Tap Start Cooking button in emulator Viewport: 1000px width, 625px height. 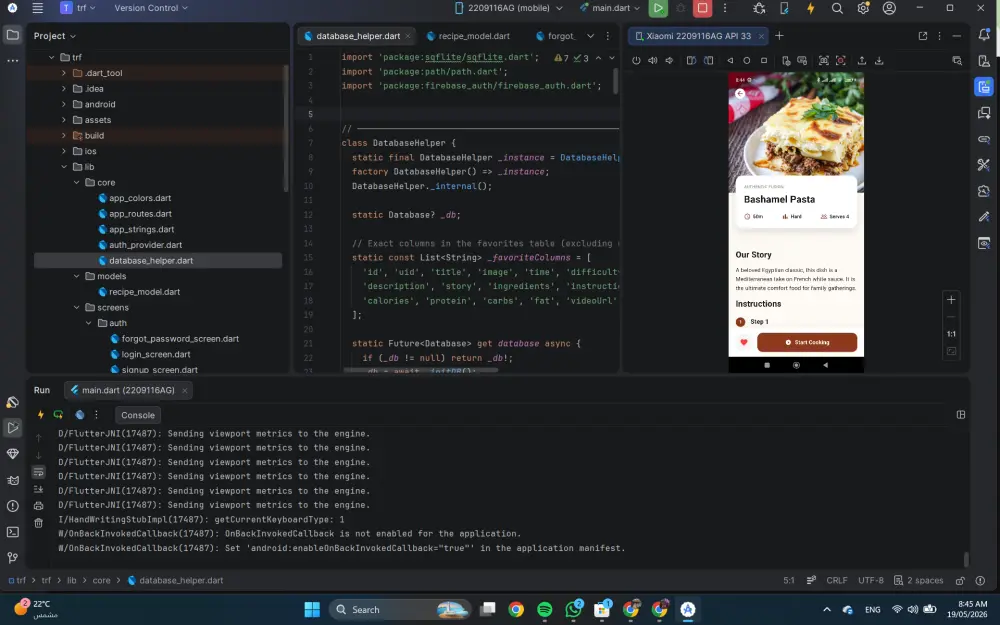point(807,342)
